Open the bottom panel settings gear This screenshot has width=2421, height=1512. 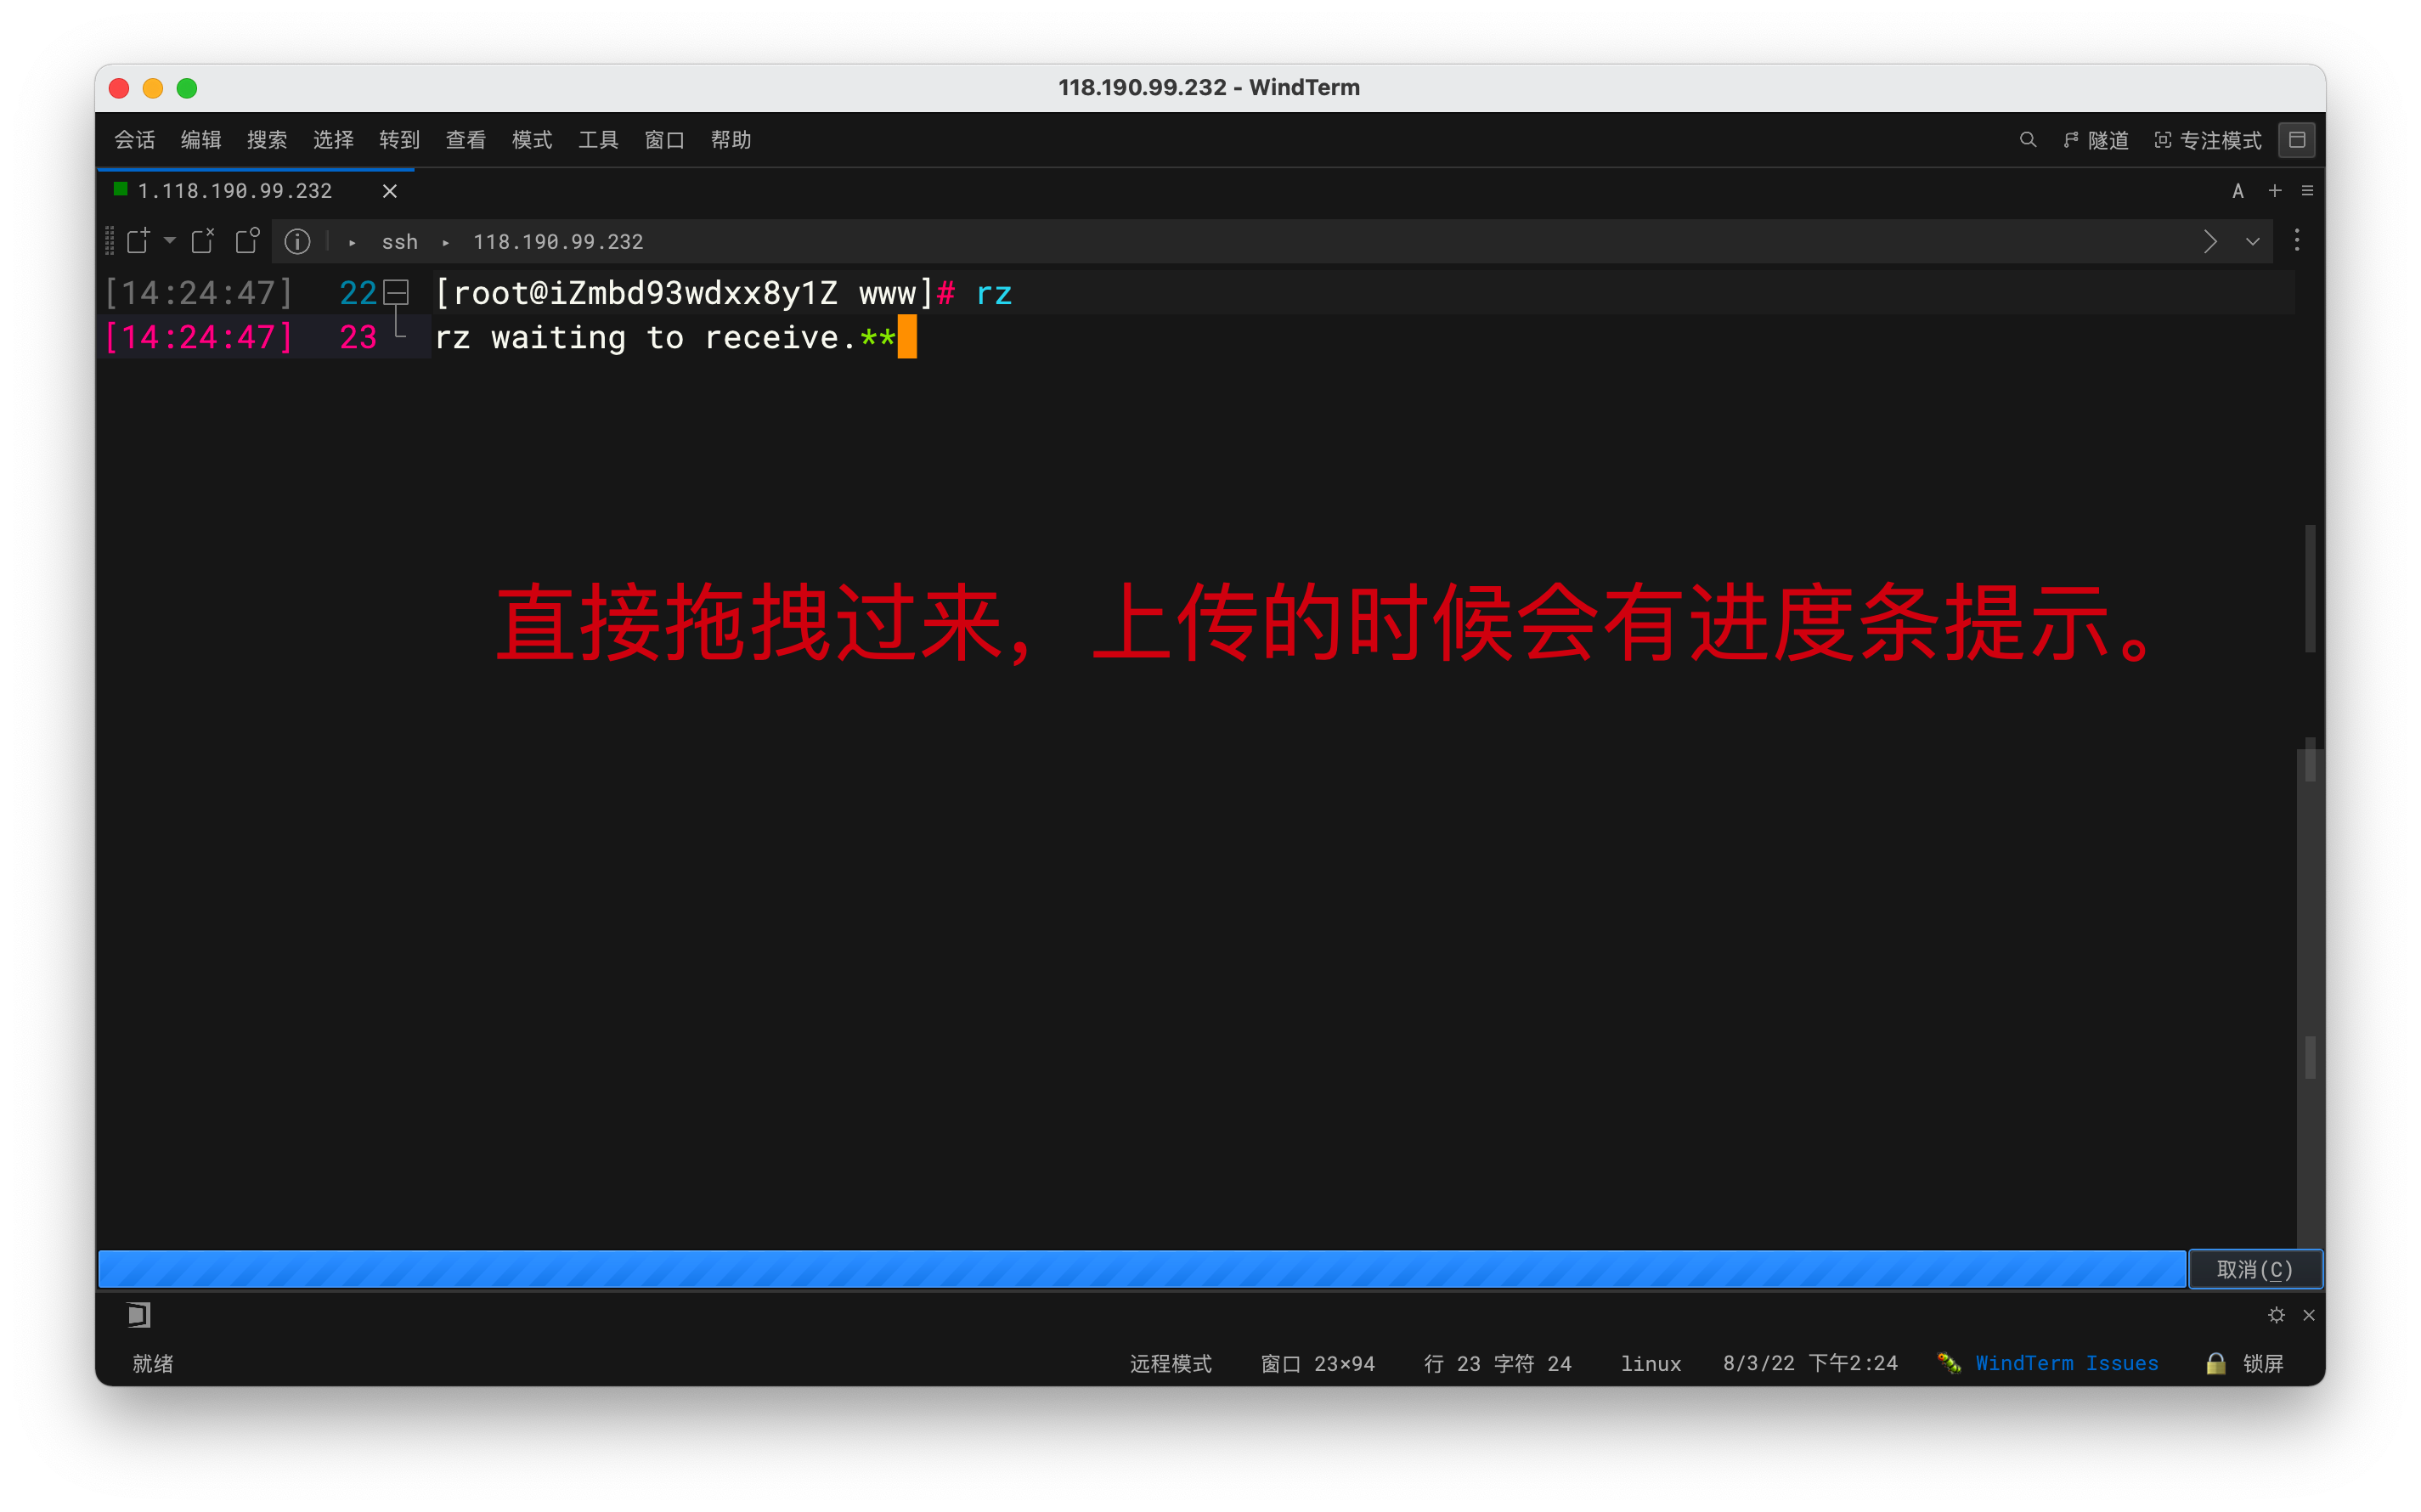pos(2276,1315)
